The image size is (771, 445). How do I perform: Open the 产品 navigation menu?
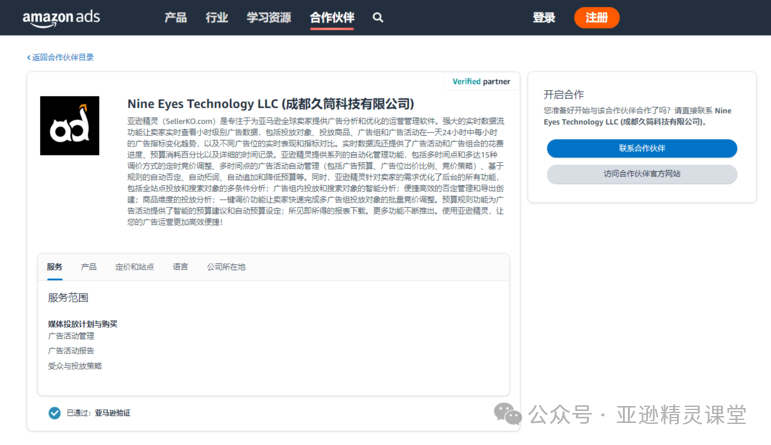tap(176, 18)
